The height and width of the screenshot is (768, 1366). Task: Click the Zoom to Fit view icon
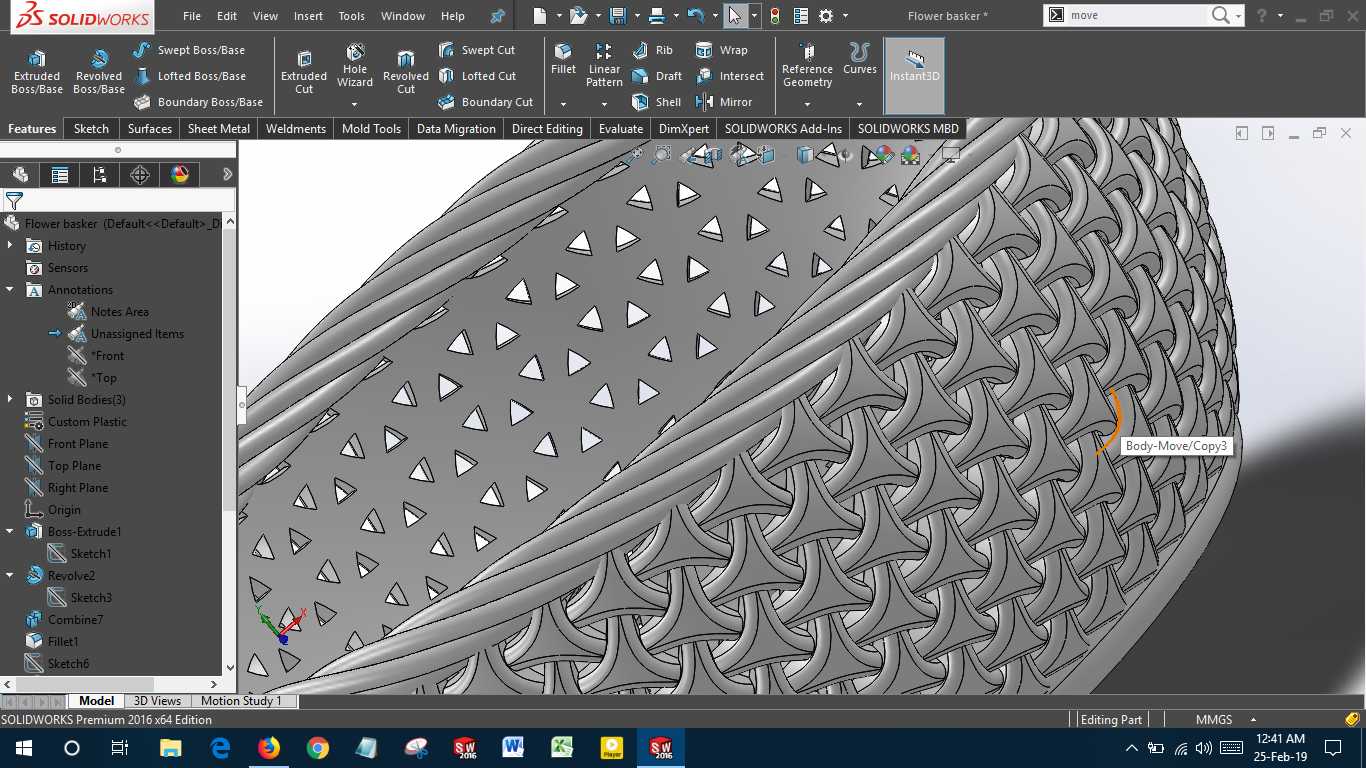pyautogui.click(x=635, y=154)
